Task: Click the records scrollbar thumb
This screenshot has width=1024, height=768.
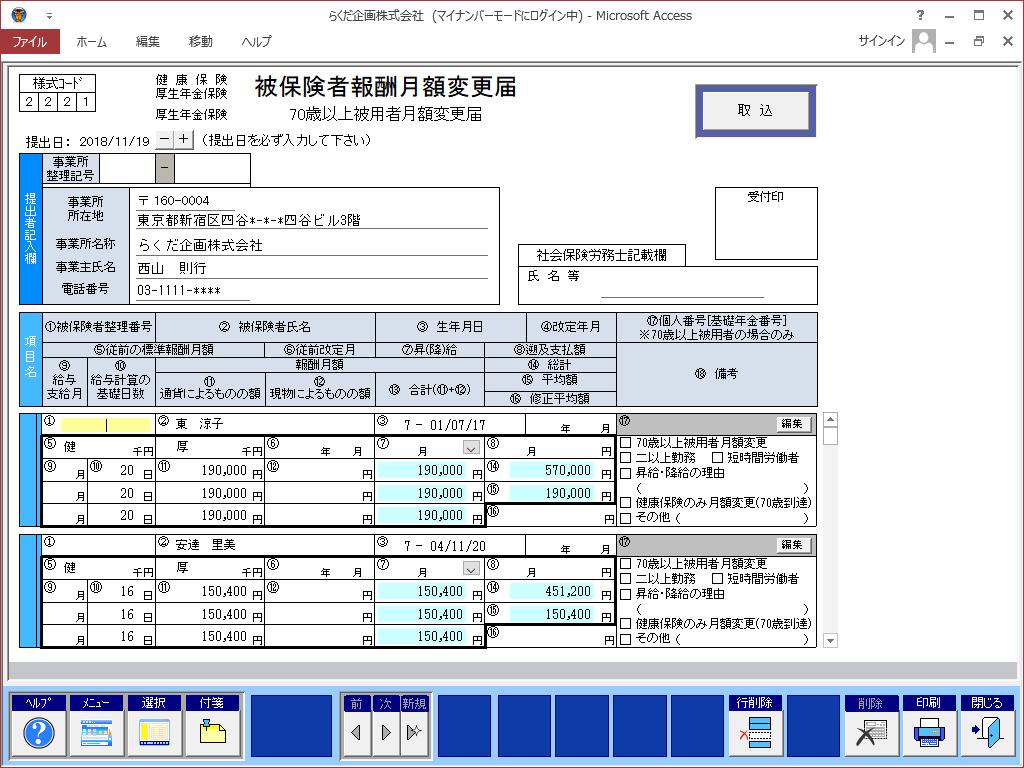Action: click(831, 436)
